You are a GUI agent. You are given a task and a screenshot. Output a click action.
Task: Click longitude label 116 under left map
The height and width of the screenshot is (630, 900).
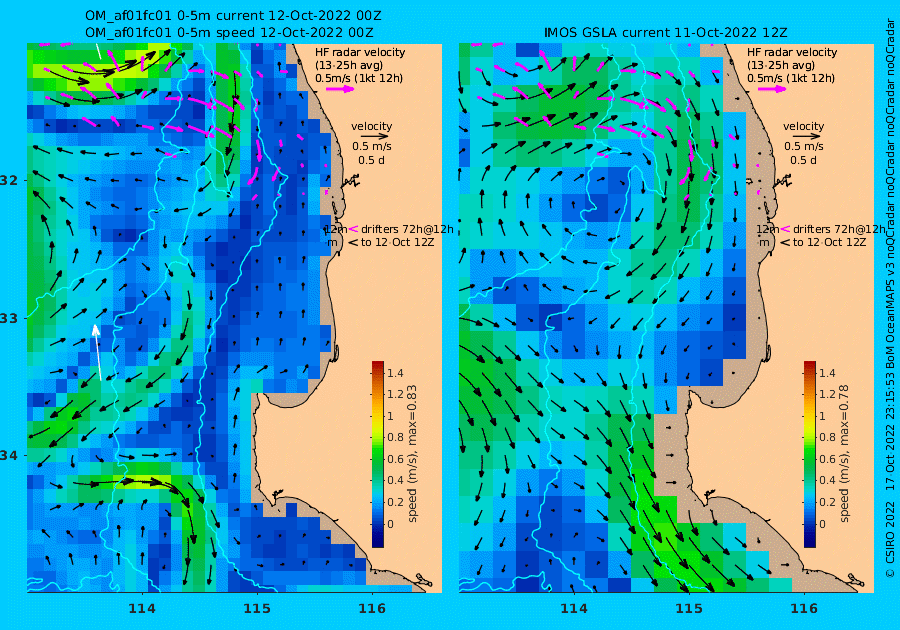coord(372,609)
